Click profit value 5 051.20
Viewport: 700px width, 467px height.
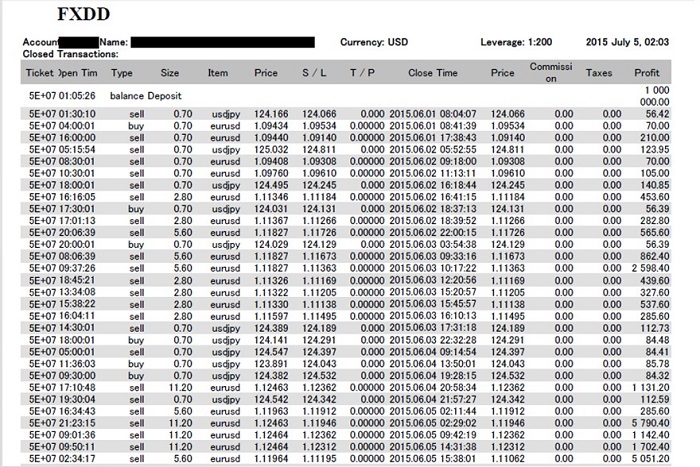650,459
